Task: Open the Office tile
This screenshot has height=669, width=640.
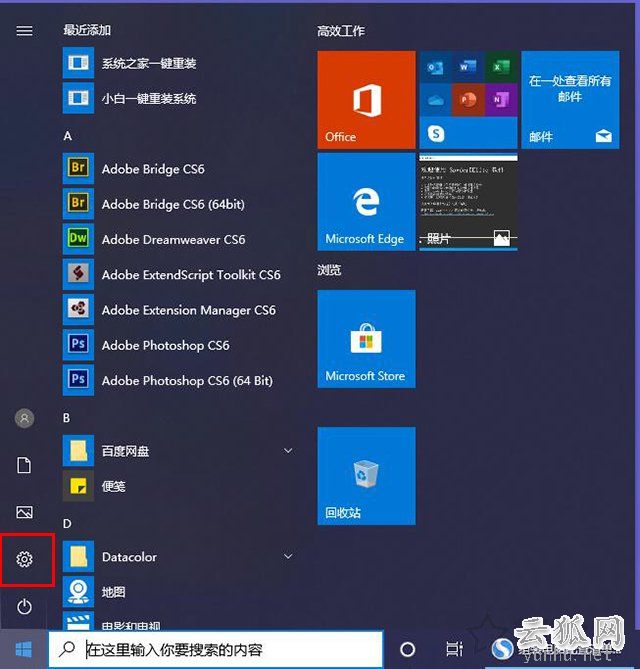Action: coord(366,99)
